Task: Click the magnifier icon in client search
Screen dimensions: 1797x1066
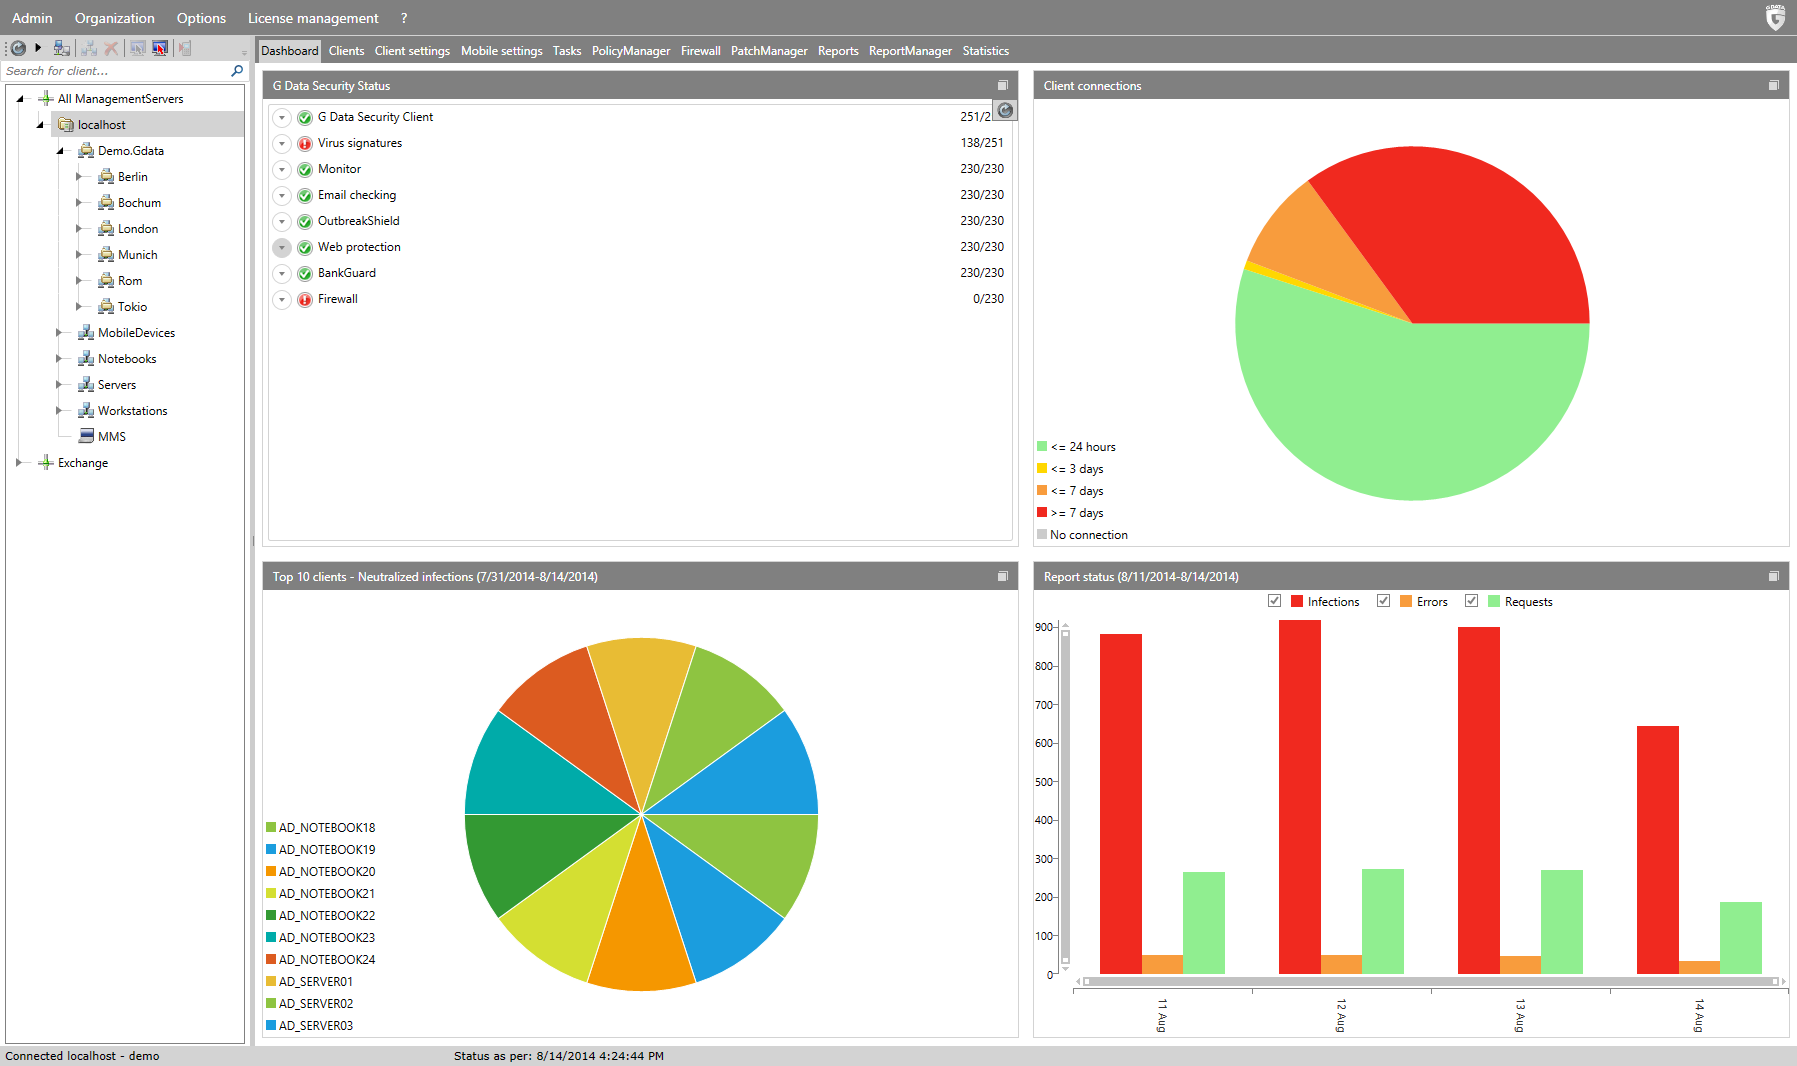Action: click(237, 71)
